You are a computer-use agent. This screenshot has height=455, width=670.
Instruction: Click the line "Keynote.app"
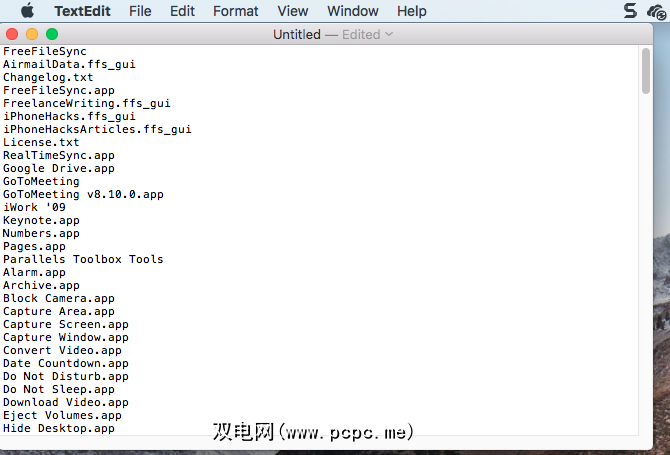[x=41, y=220]
